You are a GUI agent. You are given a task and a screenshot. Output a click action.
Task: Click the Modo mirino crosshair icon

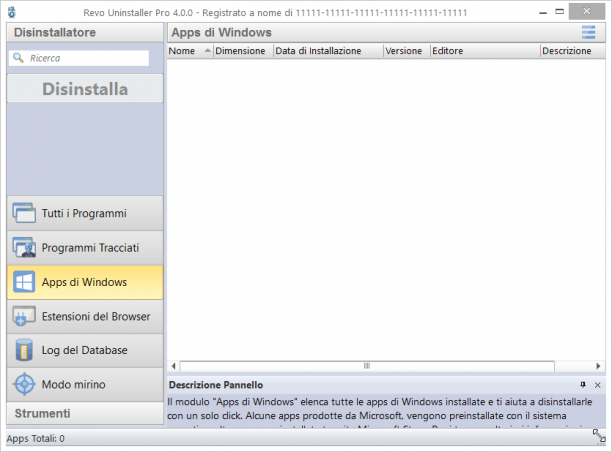pos(24,384)
